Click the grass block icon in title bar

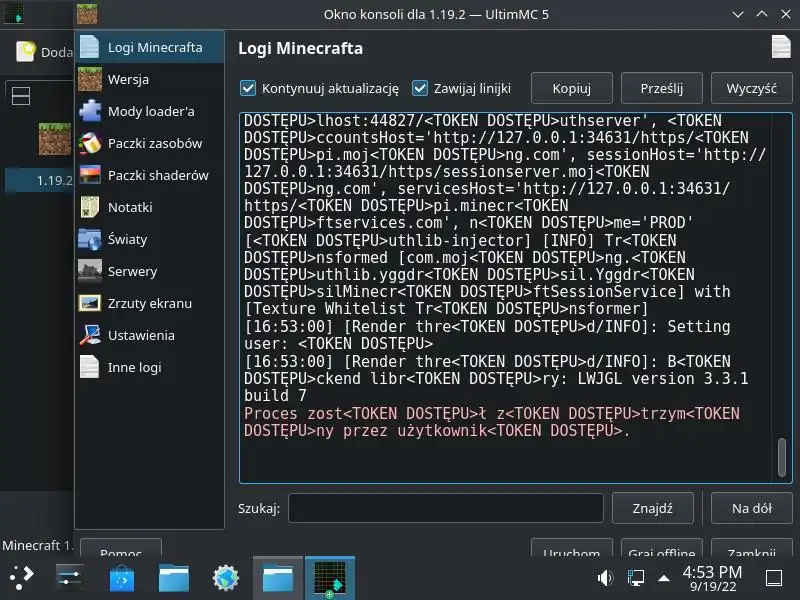point(87,14)
